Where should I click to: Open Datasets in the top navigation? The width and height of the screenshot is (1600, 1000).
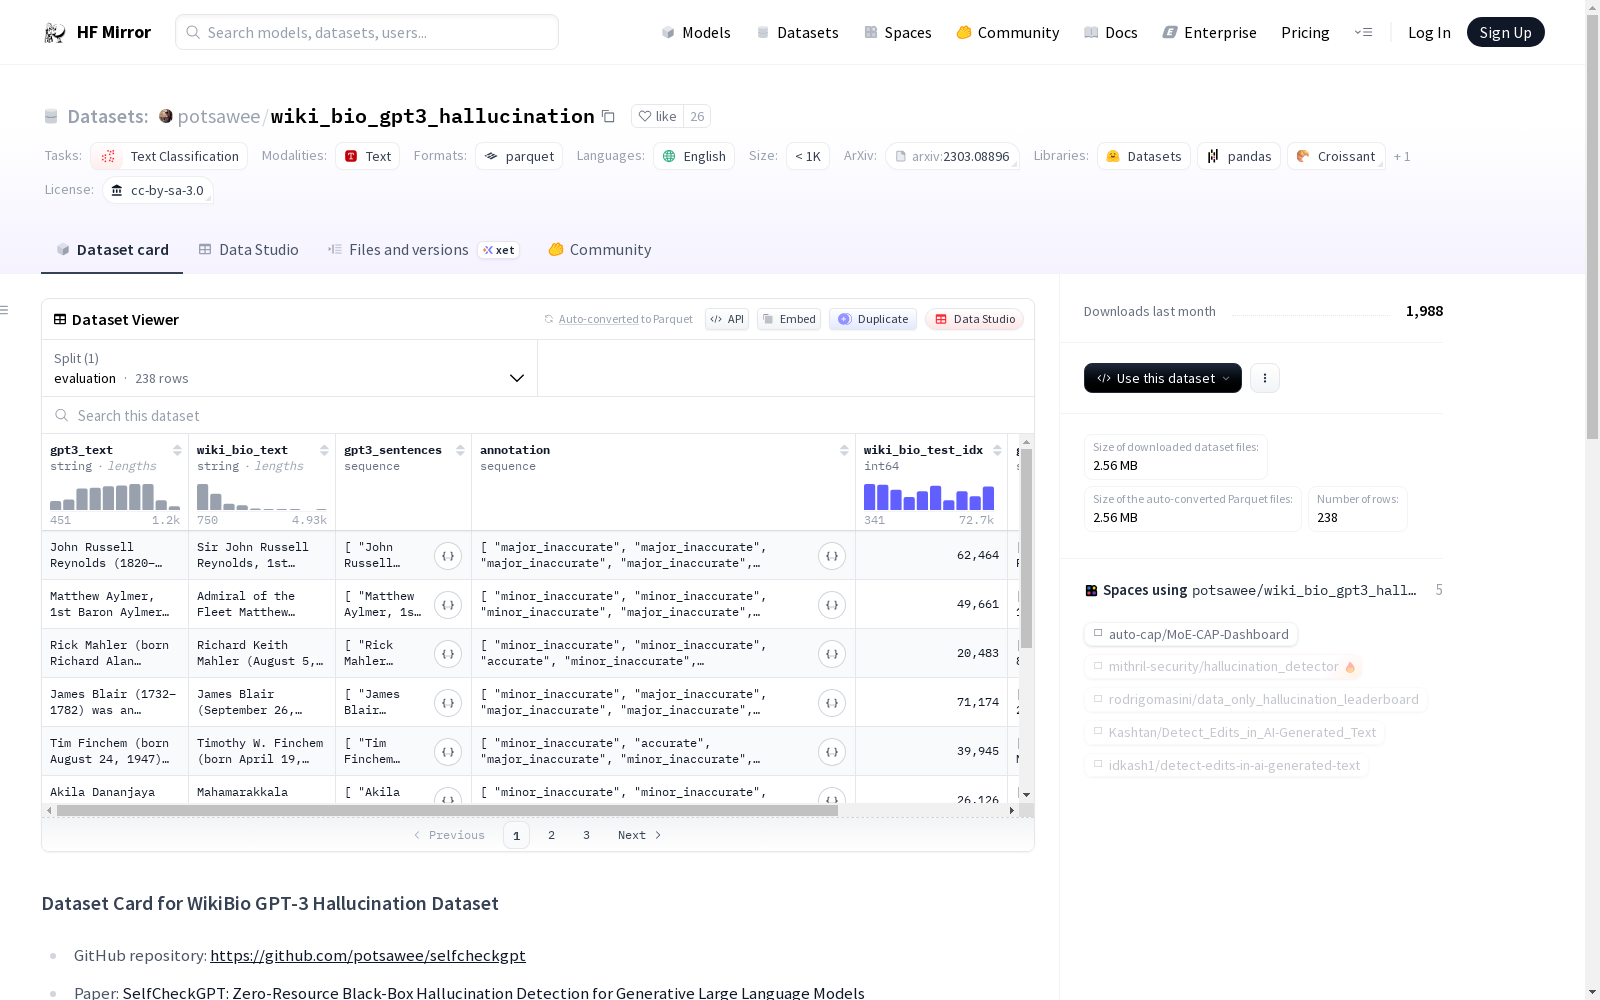pos(797,33)
